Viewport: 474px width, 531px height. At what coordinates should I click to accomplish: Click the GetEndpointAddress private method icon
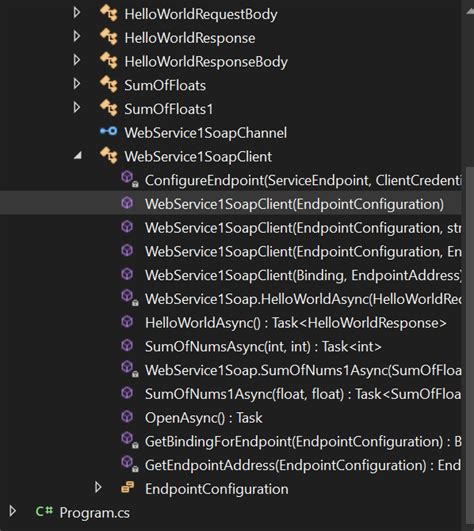pyautogui.click(x=129, y=464)
